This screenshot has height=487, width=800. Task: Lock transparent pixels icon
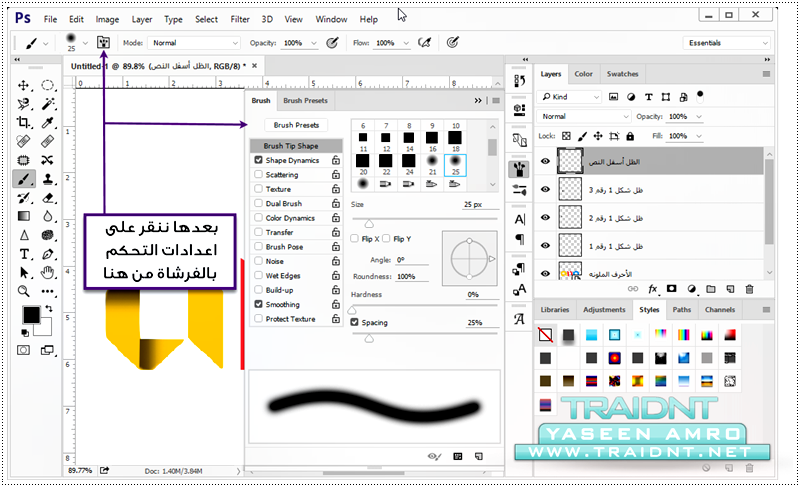[566, 136]
